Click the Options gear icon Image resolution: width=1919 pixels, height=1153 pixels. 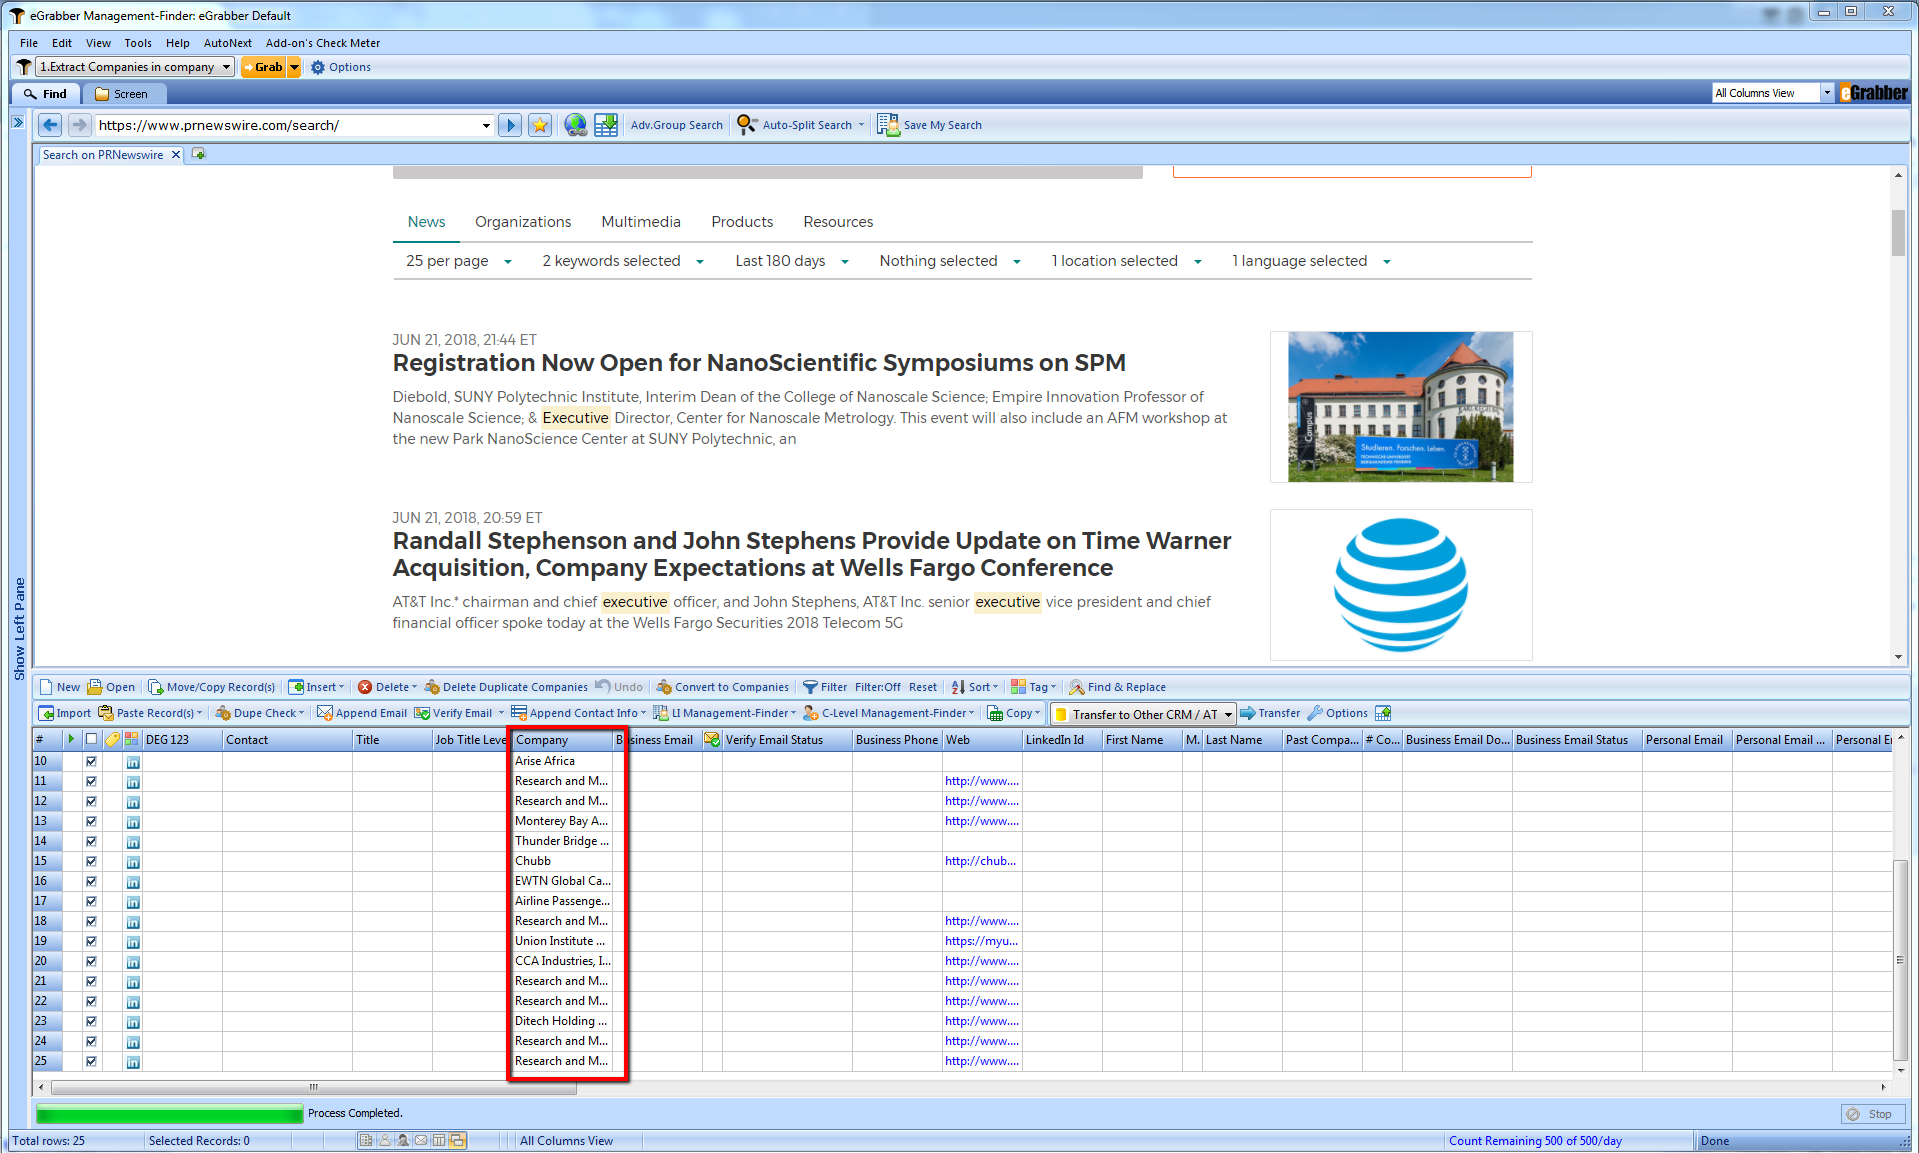(318, 67)
